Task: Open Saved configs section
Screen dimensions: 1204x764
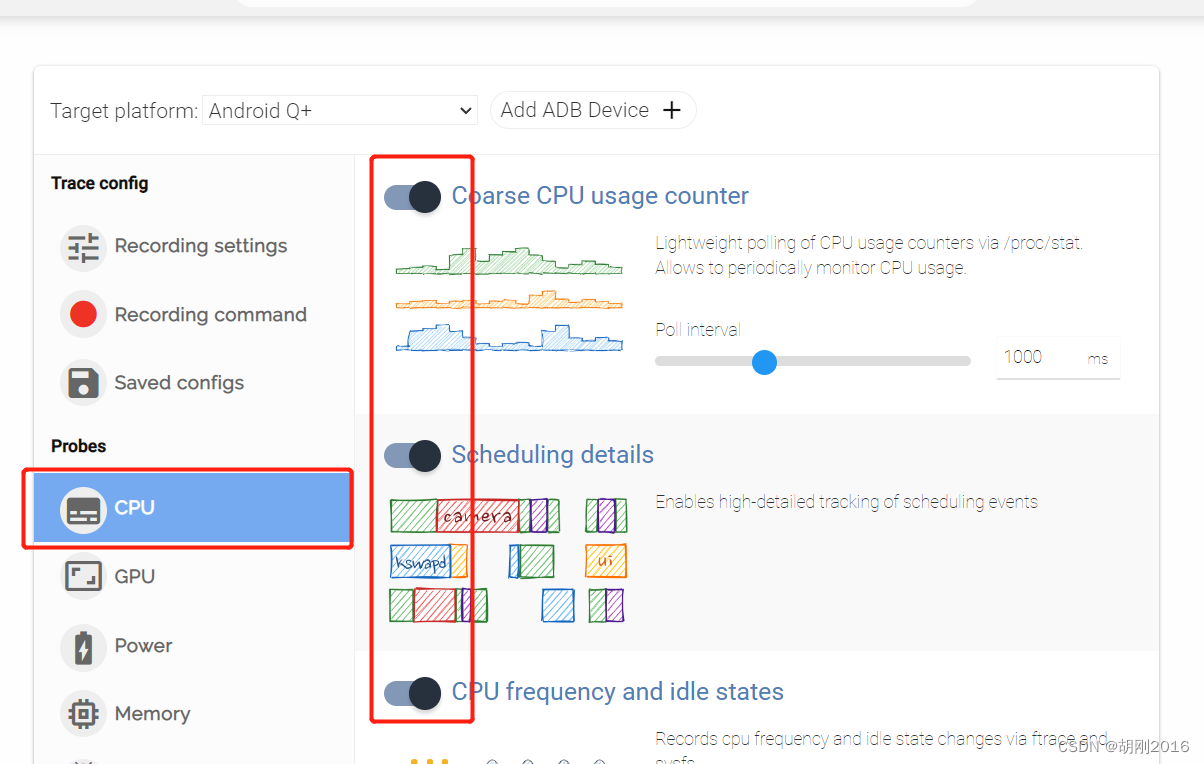Action: point(195,383)
